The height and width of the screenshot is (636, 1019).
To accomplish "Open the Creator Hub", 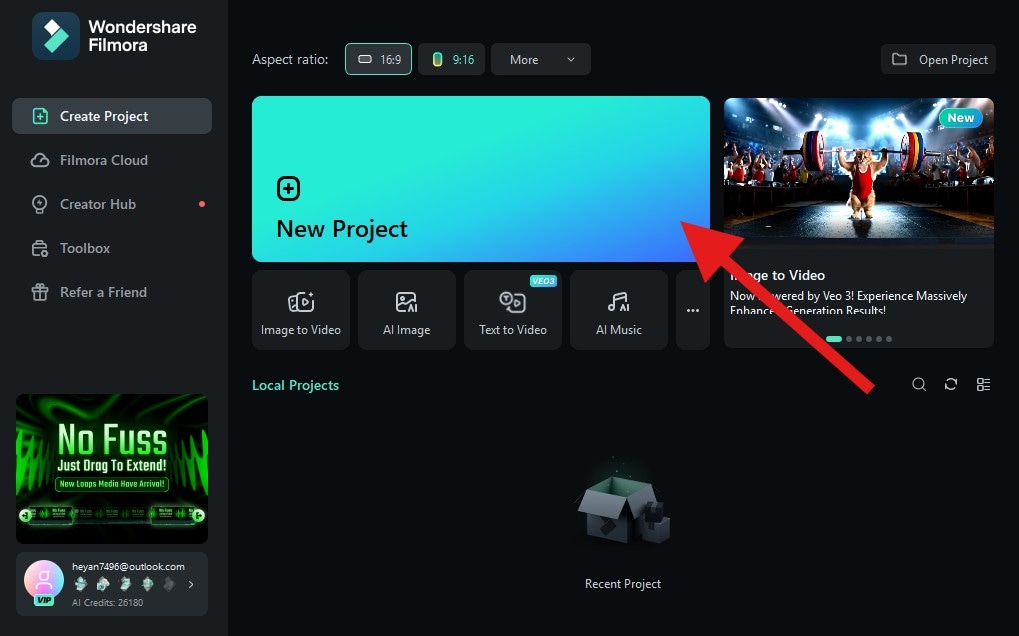I will pyautogui.click(x=97, y=204).
